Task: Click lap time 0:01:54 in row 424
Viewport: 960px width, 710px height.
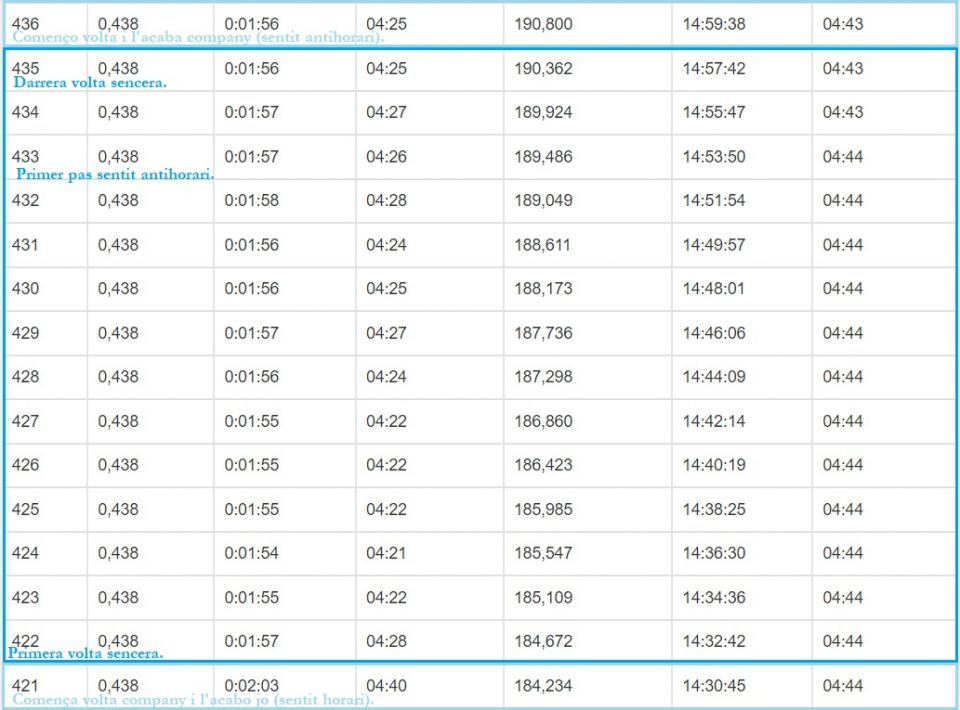Action: point(251,553)
